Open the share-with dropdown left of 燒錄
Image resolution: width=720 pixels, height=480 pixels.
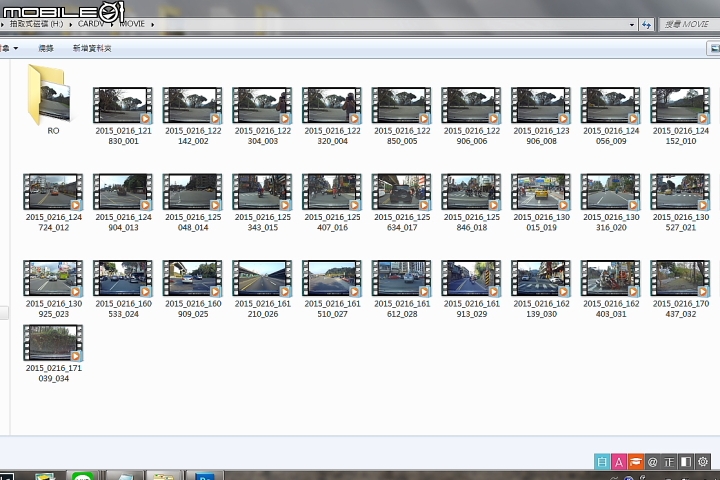[x=9, y=48]
